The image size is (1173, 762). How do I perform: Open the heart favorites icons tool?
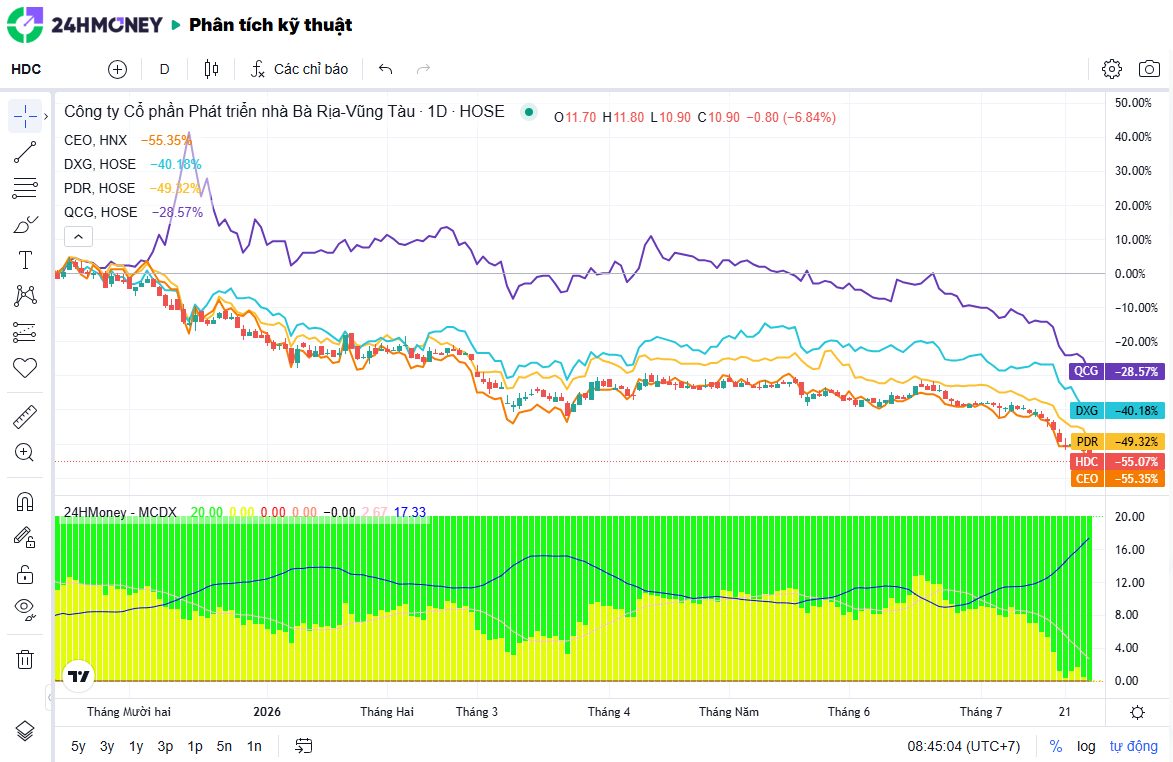point(25,367)
